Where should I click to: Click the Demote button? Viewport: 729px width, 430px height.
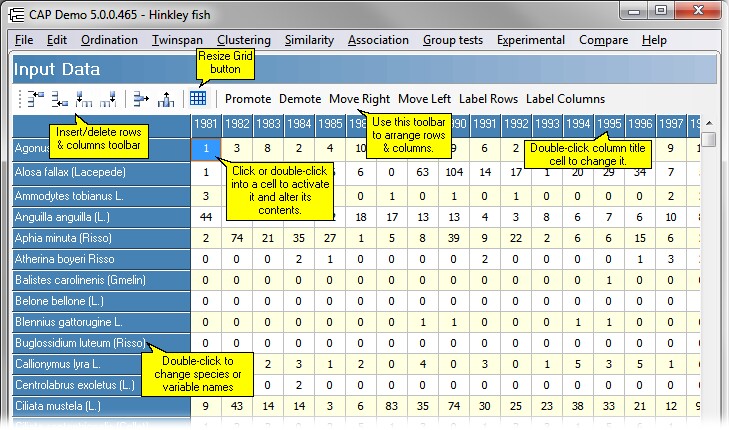point(300,99)
